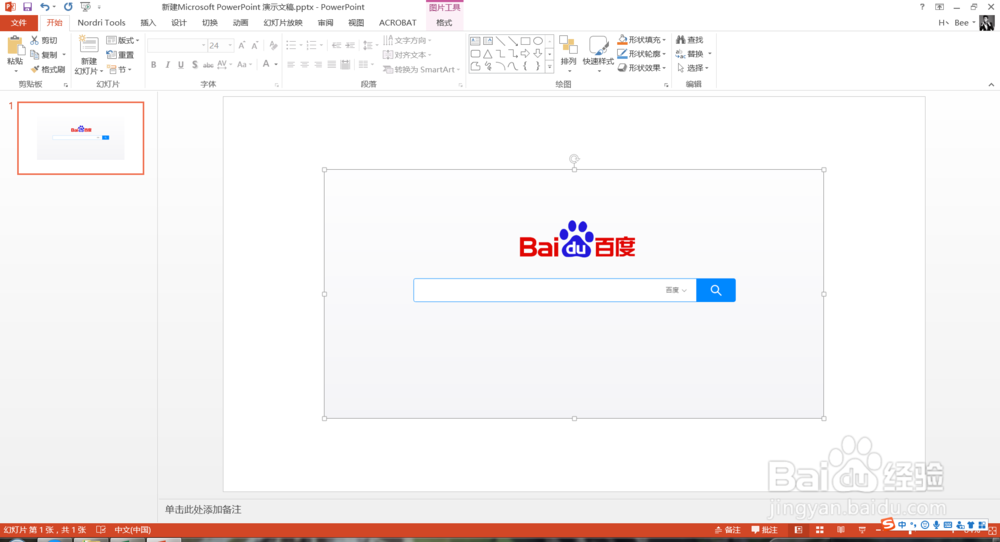1000x542 pixels.
Task: Open Bee account menu
Action: click(x=964, y=23)
